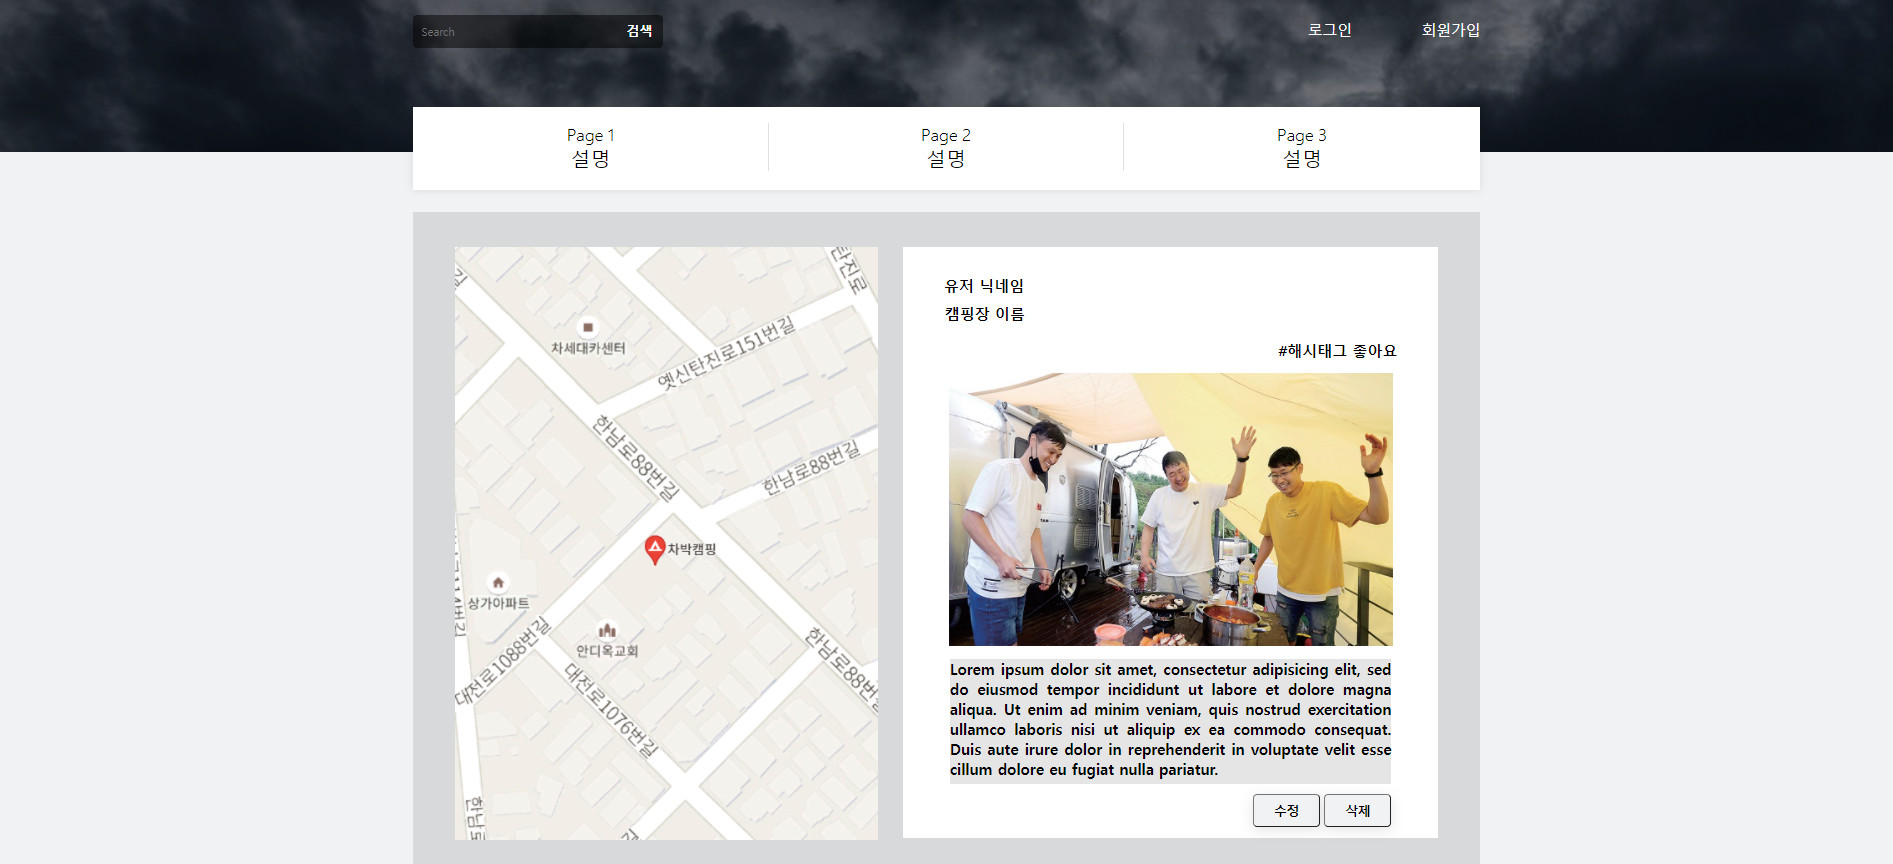The image size is (1893, 864).
Task: Select the 안디옥교회 church icon on map
Action: pos(607,630)
